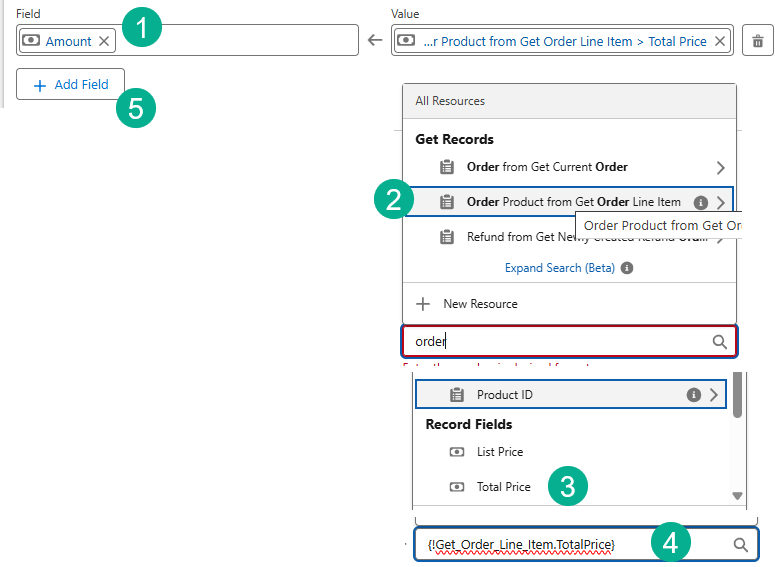Expand Order from Get Current Order

[x=720, y=167]
